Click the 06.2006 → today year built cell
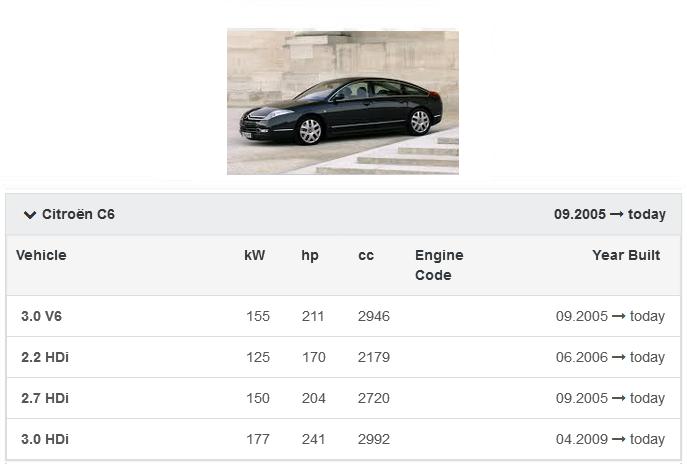Viewport: 687px width, 464px height. pos(610,358)
